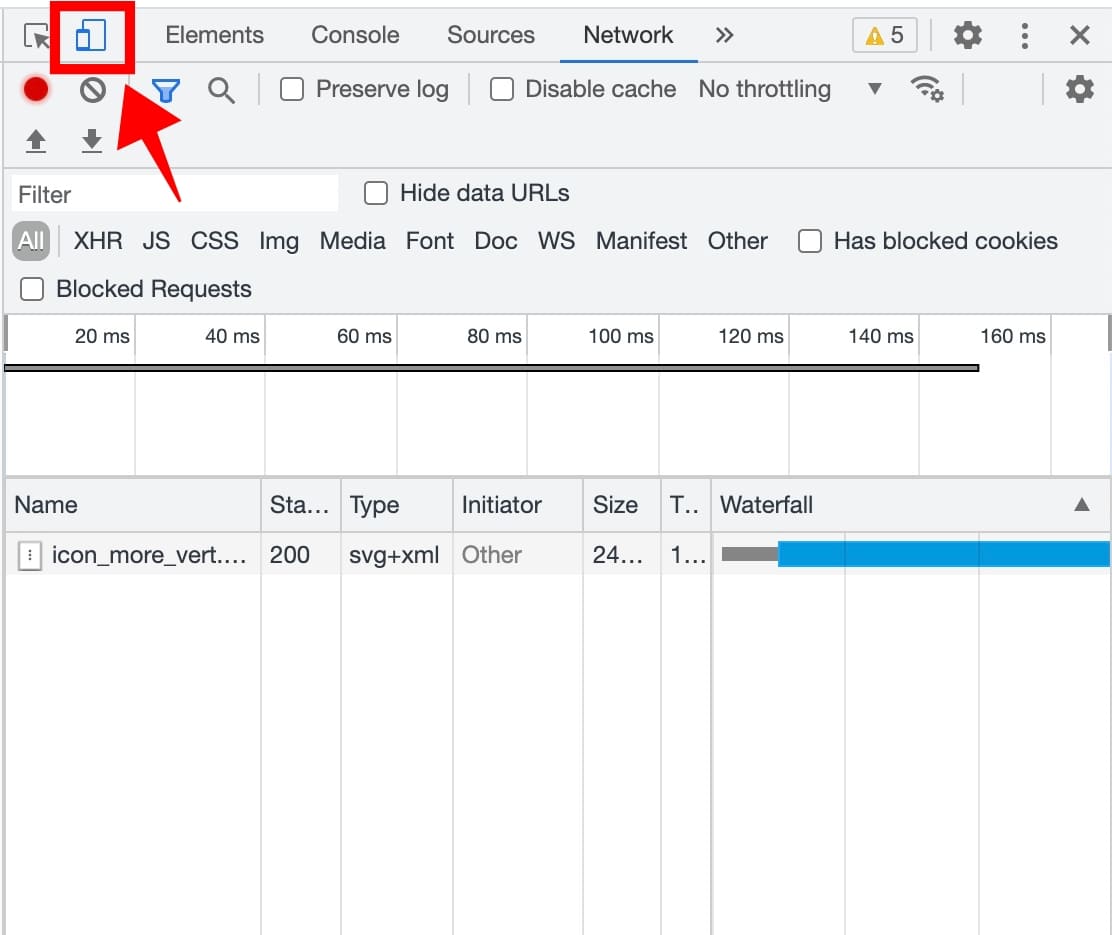Check the Disable cache option

point(502,90)
